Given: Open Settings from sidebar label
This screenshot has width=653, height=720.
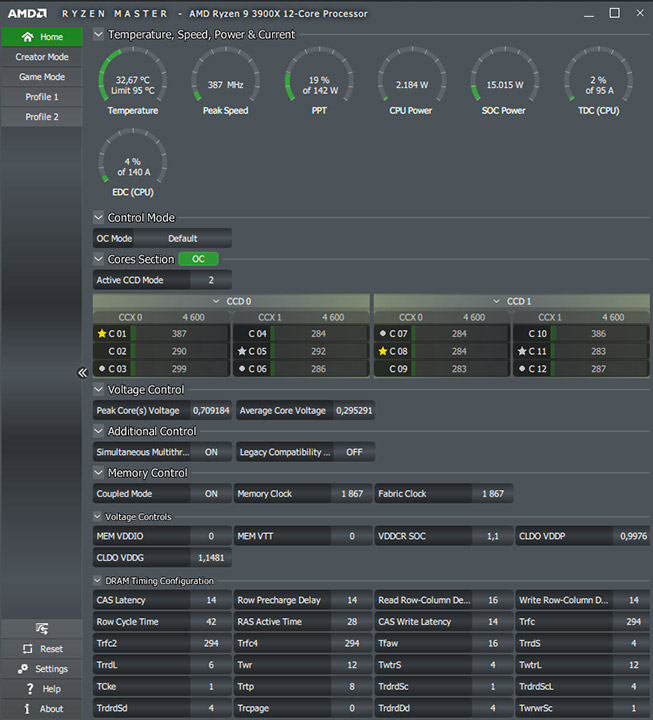Looking at the screenshot, I should click(x=51, y=669).
